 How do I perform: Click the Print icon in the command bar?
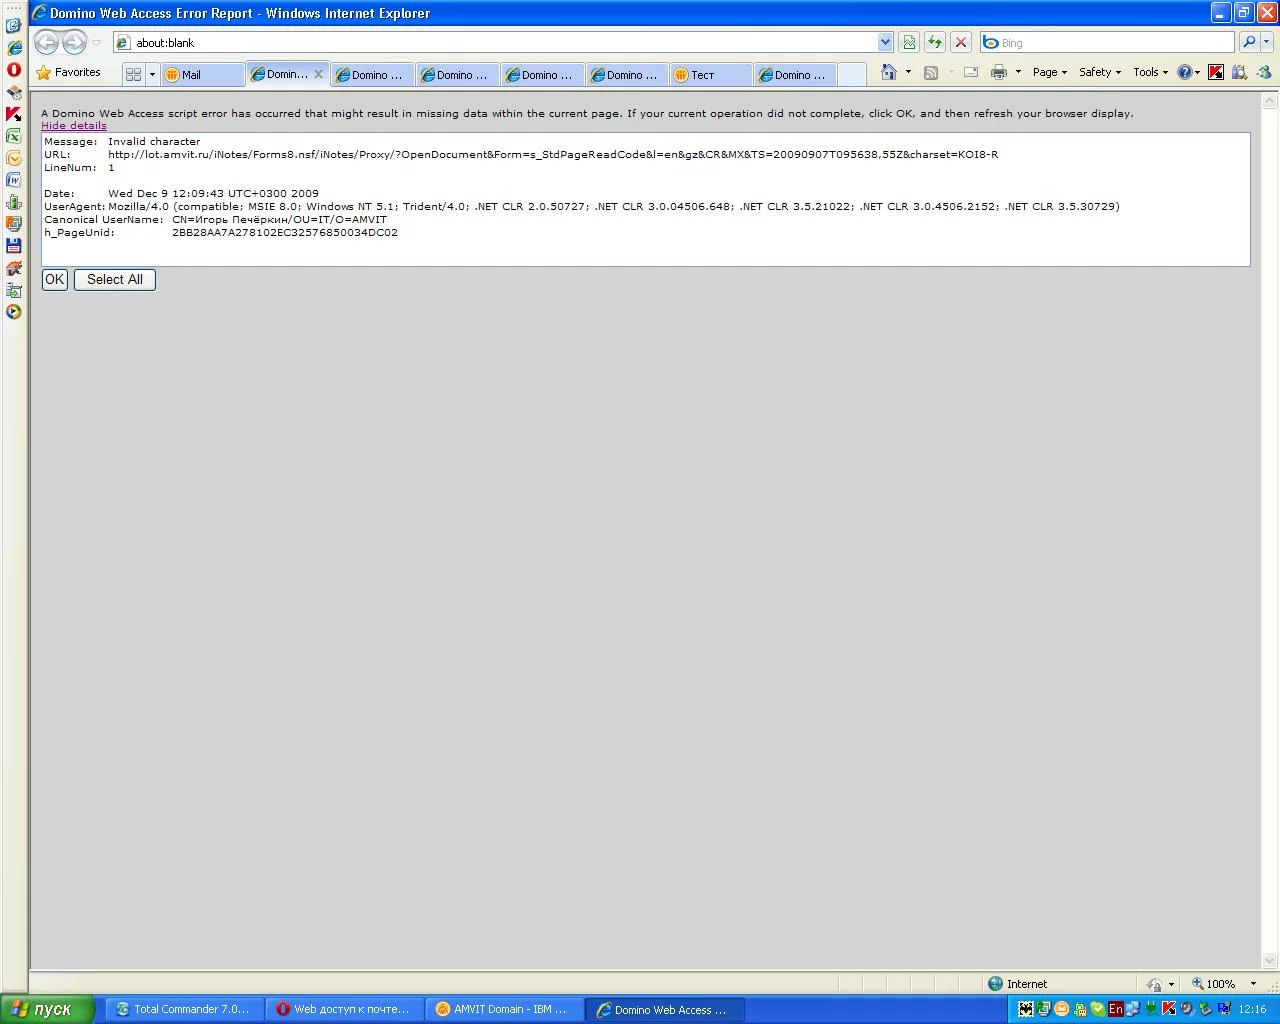click(998, 72)
